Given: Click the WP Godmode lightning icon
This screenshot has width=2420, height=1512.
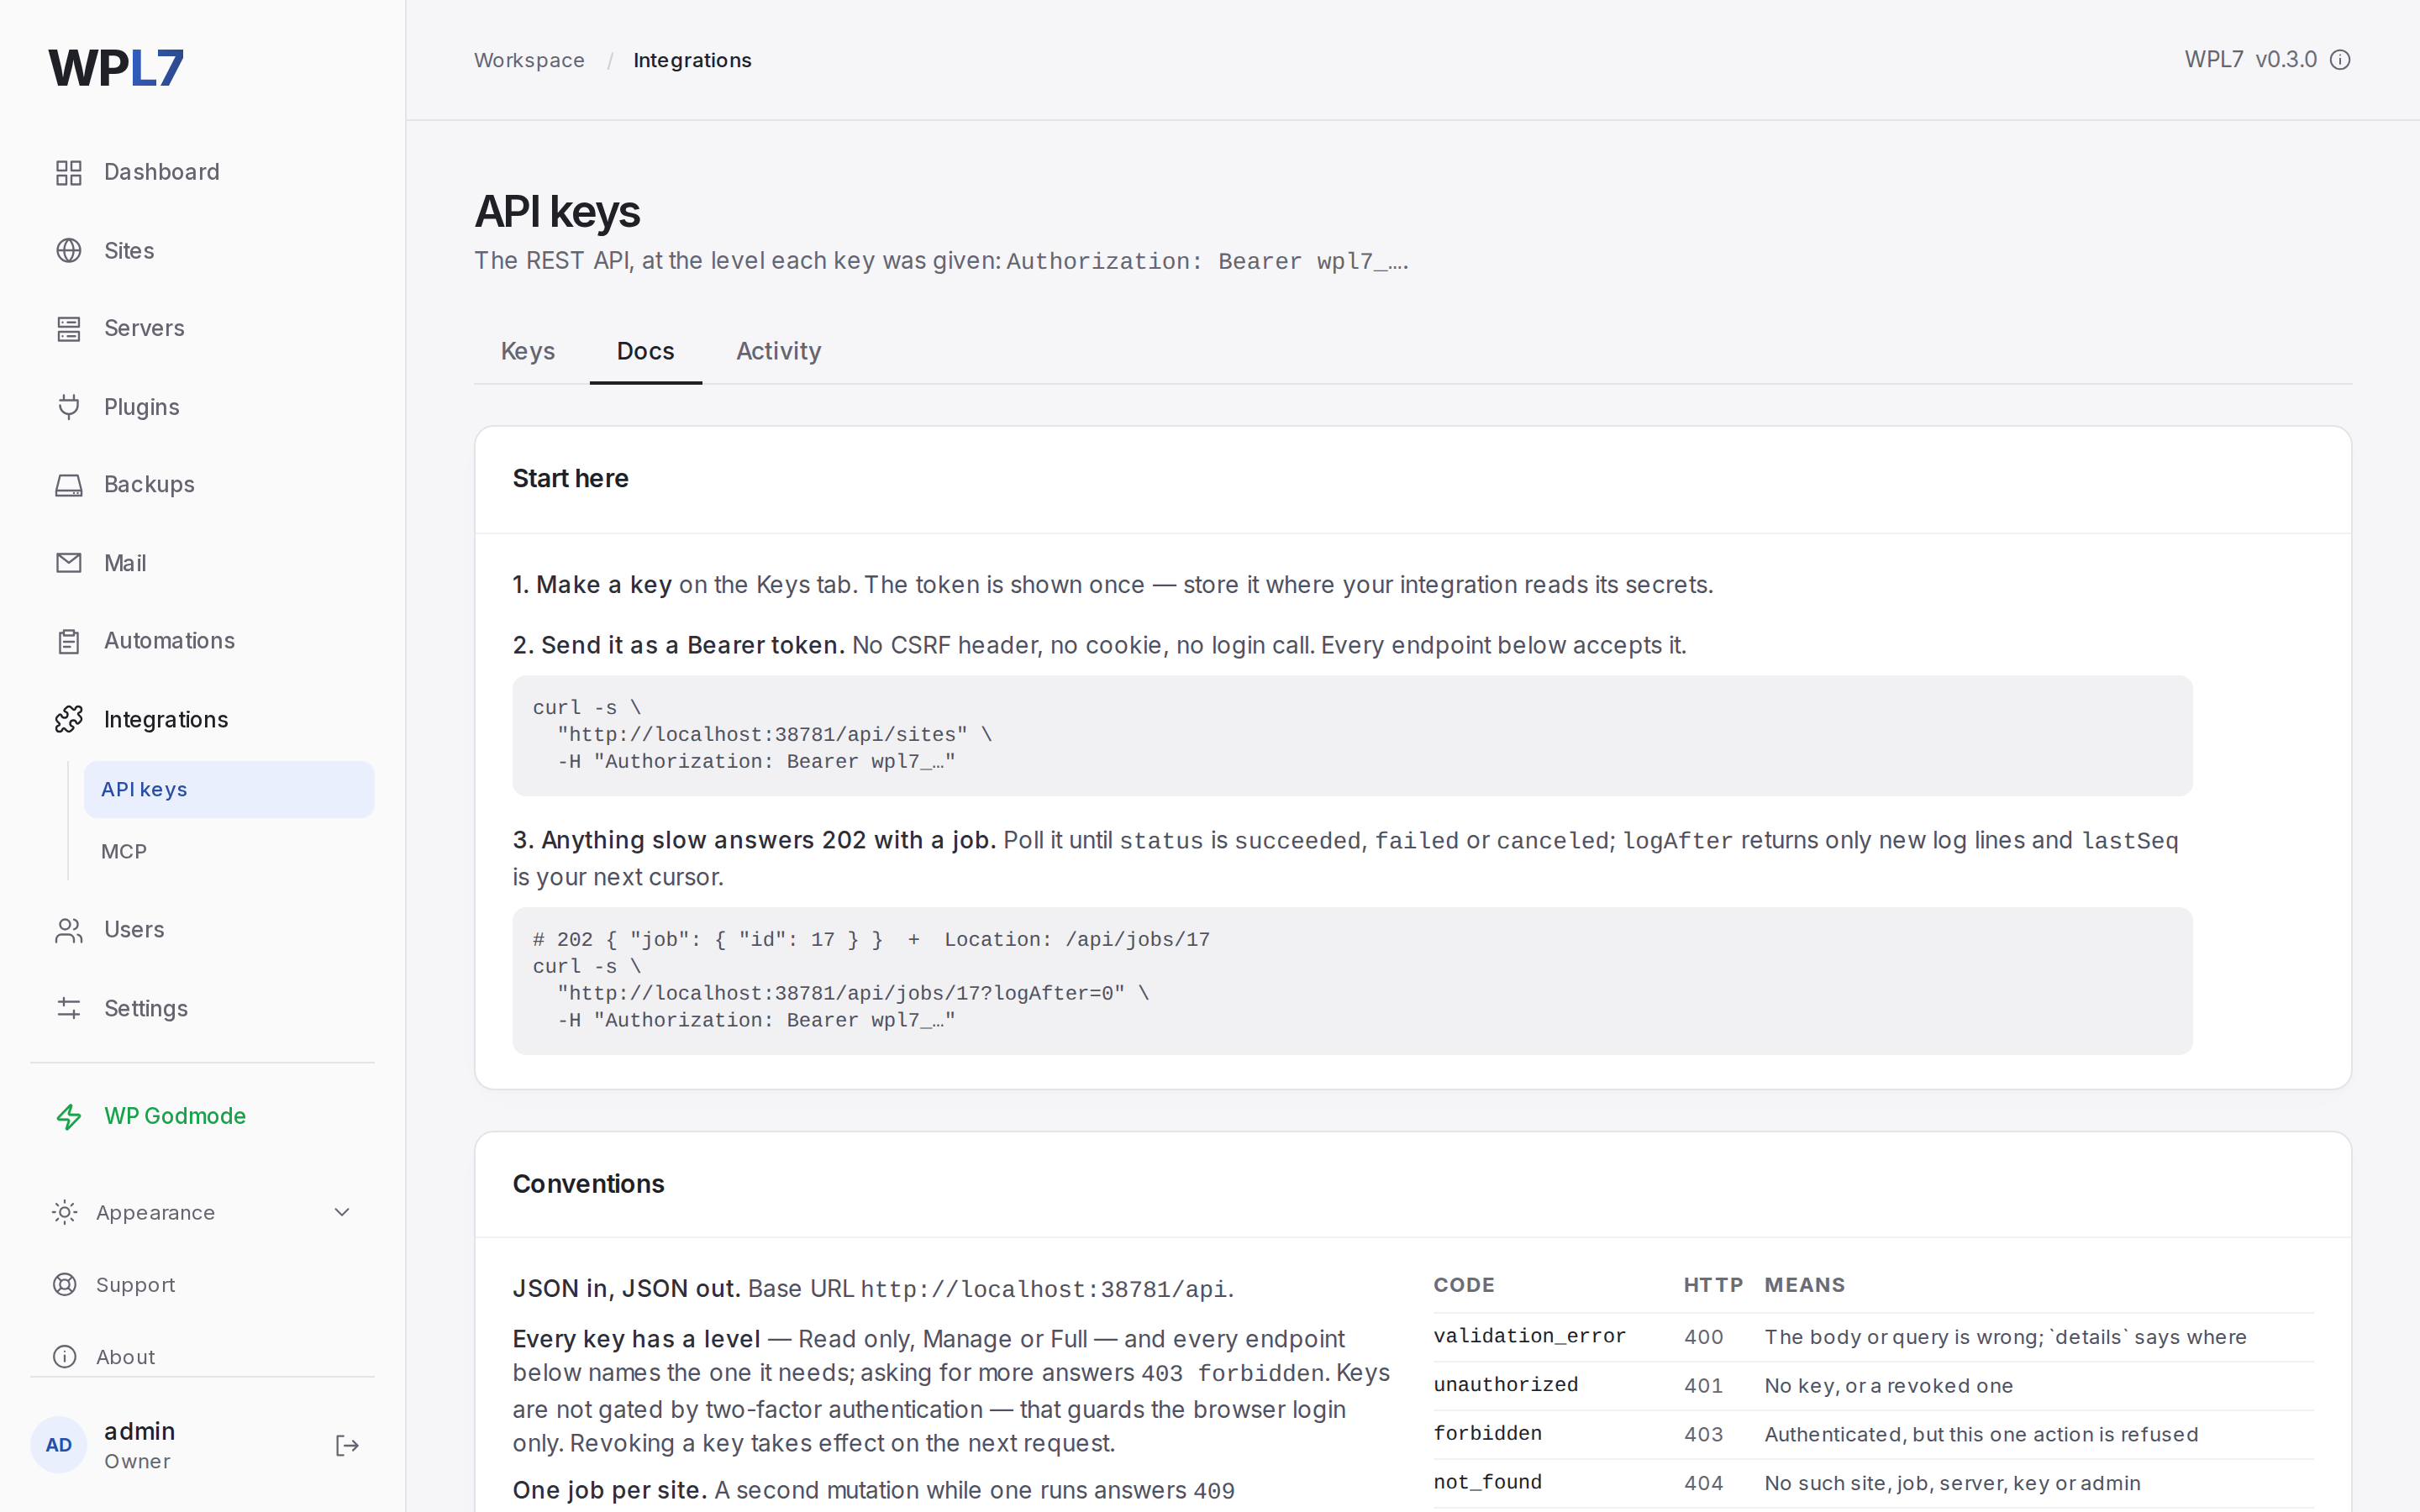Looking at the screenshot, I should pyautogui.click(x=68, y=1116).
